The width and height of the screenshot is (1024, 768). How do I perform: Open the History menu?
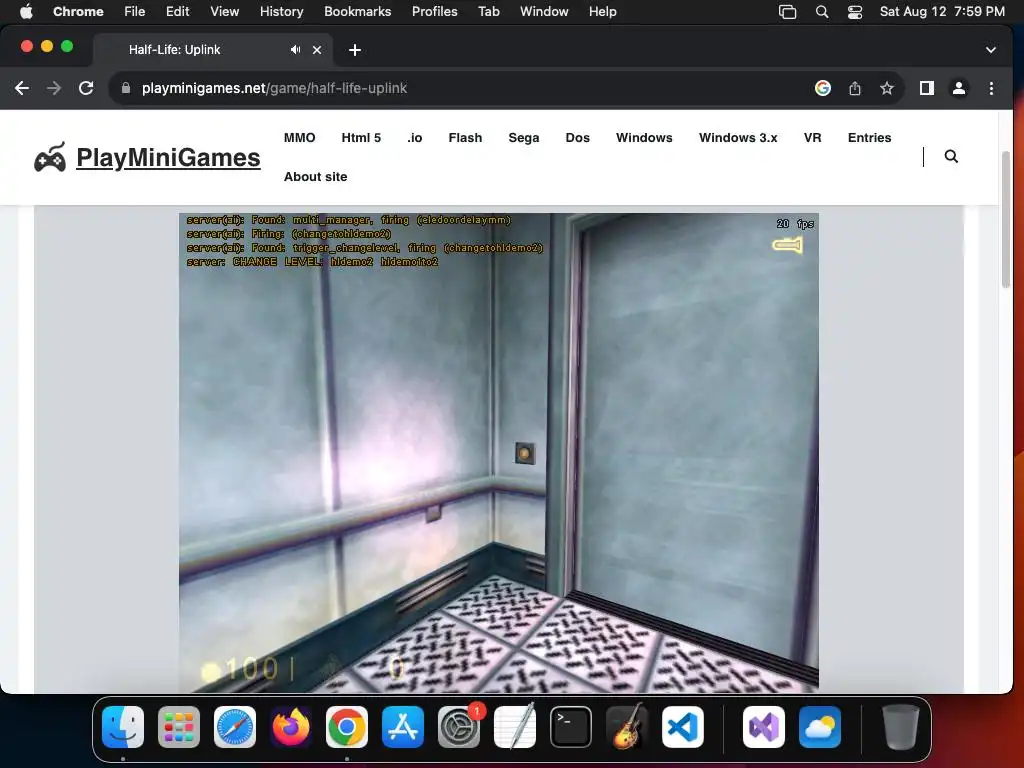point(281,12)
